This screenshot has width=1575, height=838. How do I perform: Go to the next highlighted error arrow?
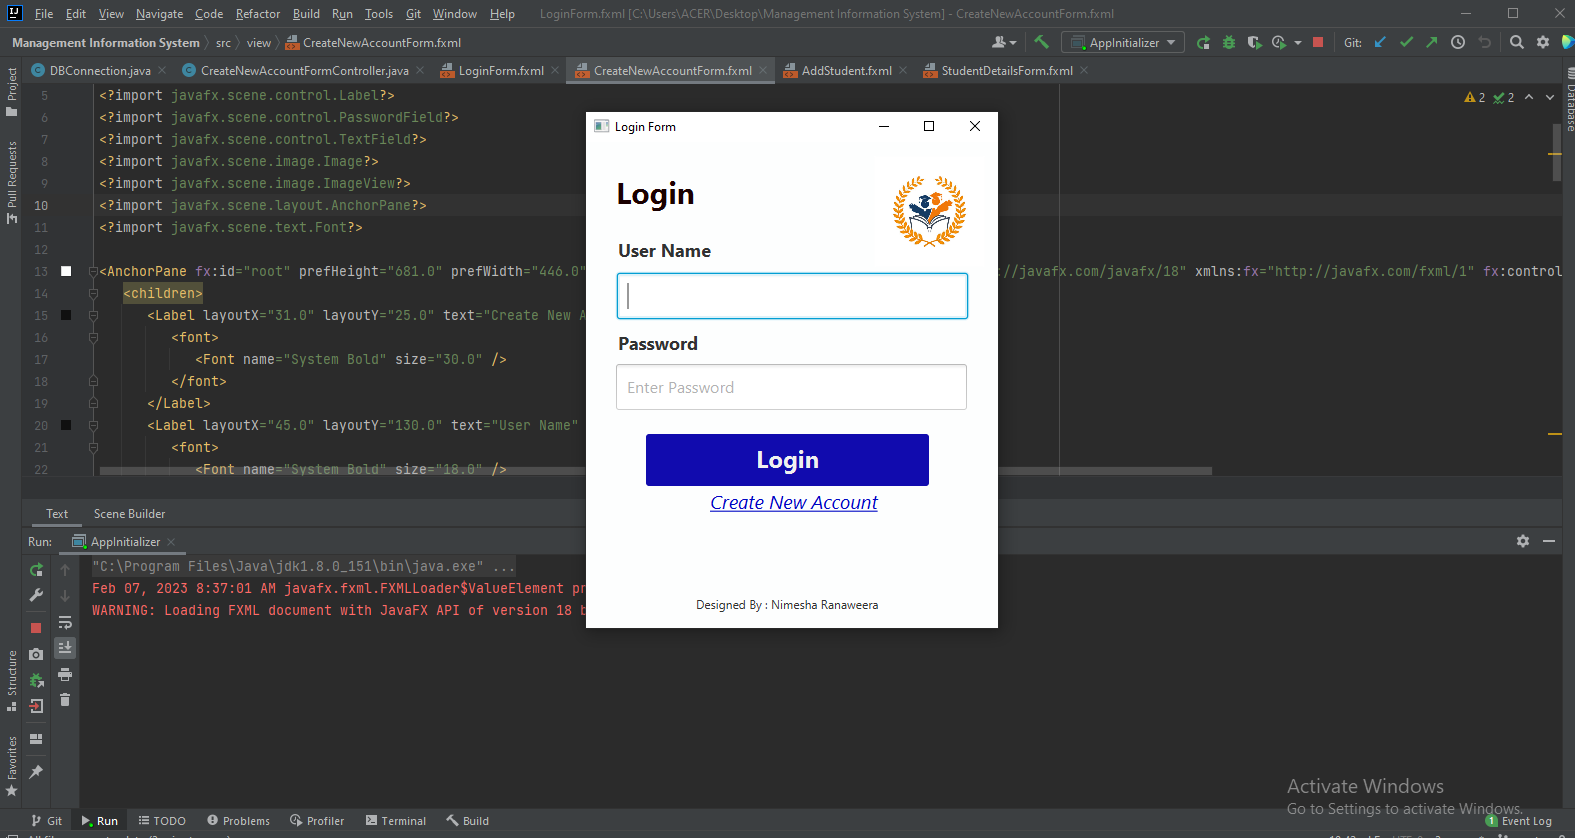coord(1550,97)
